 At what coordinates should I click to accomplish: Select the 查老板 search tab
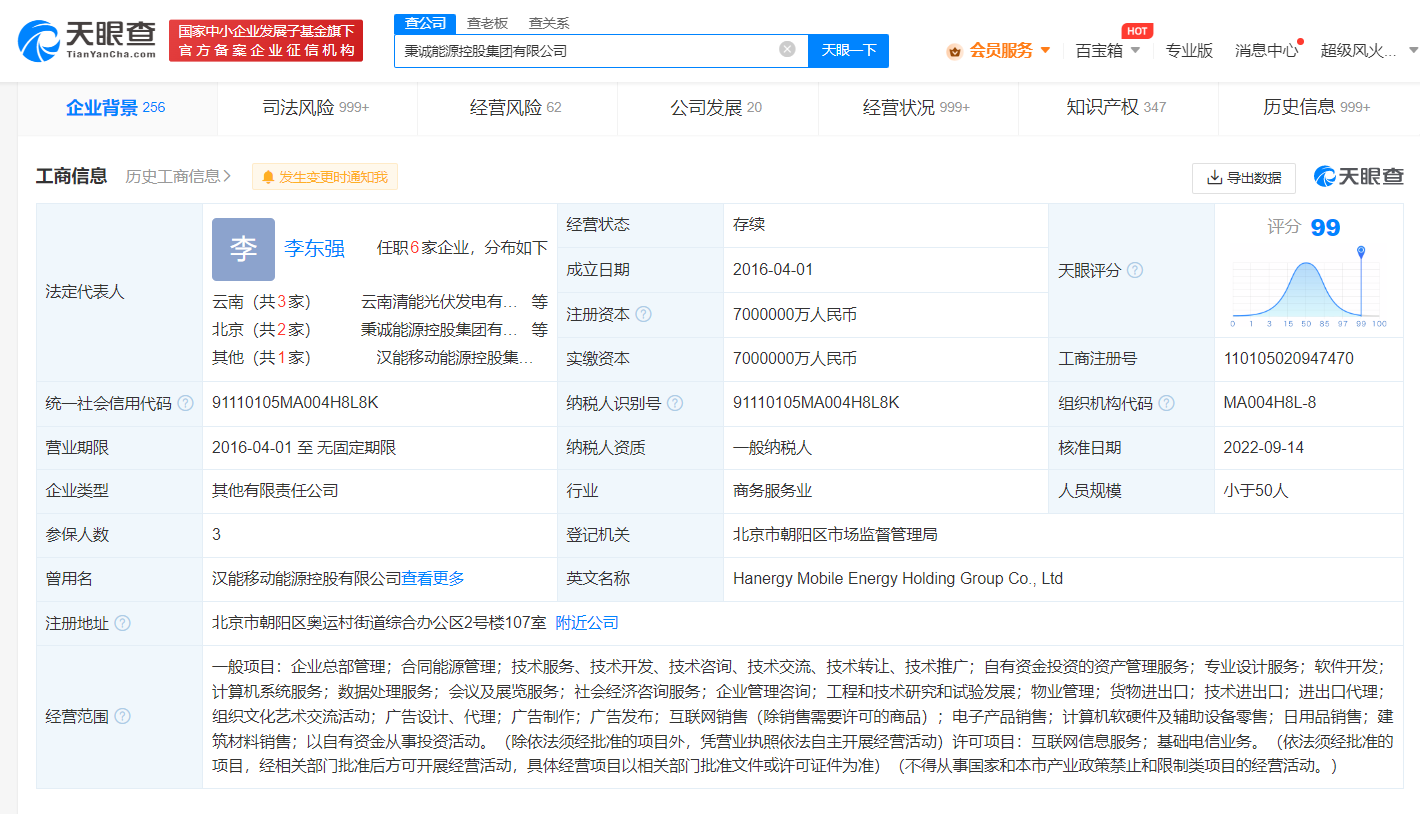pyautogui.click(x=487, y=23)
